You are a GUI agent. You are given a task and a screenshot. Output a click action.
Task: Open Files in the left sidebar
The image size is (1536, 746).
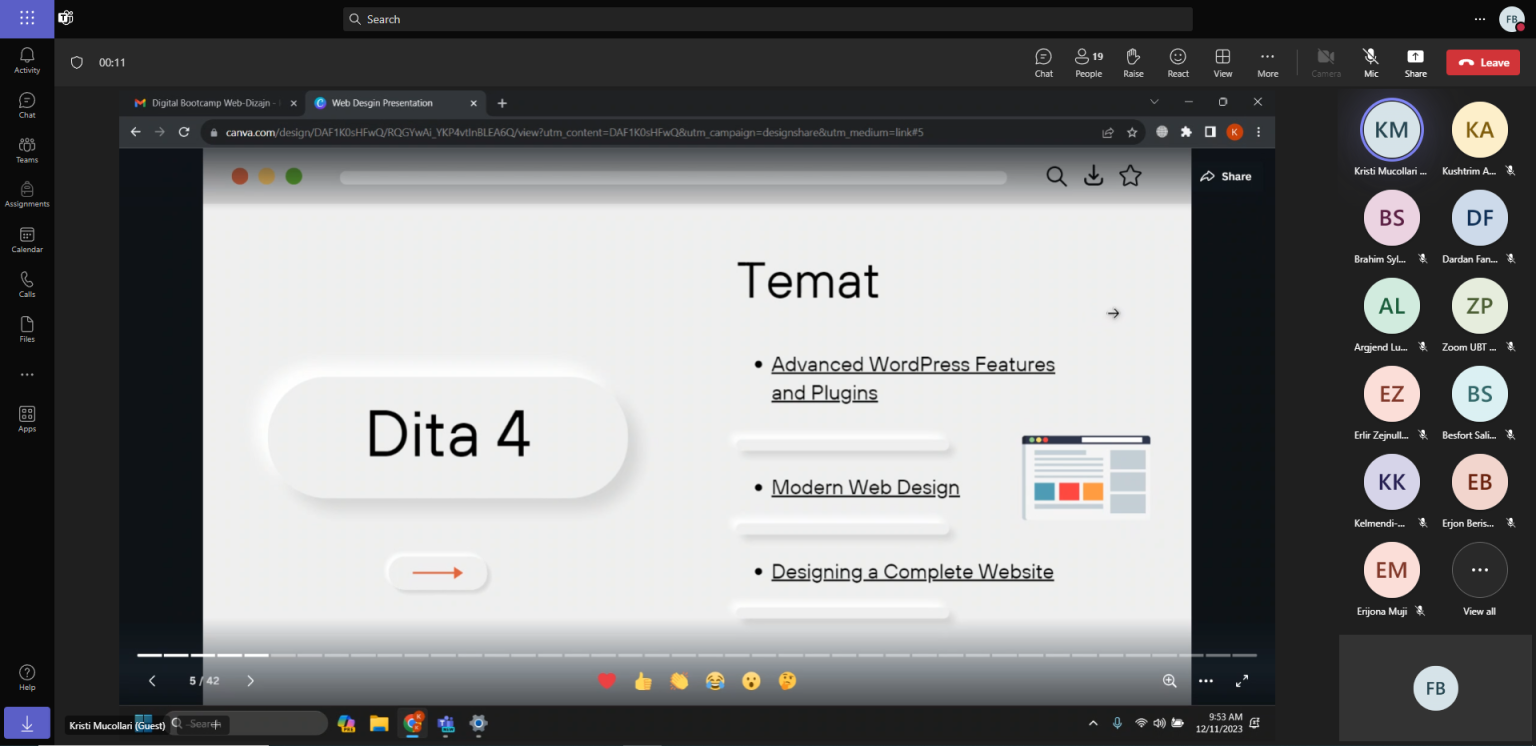27,329
